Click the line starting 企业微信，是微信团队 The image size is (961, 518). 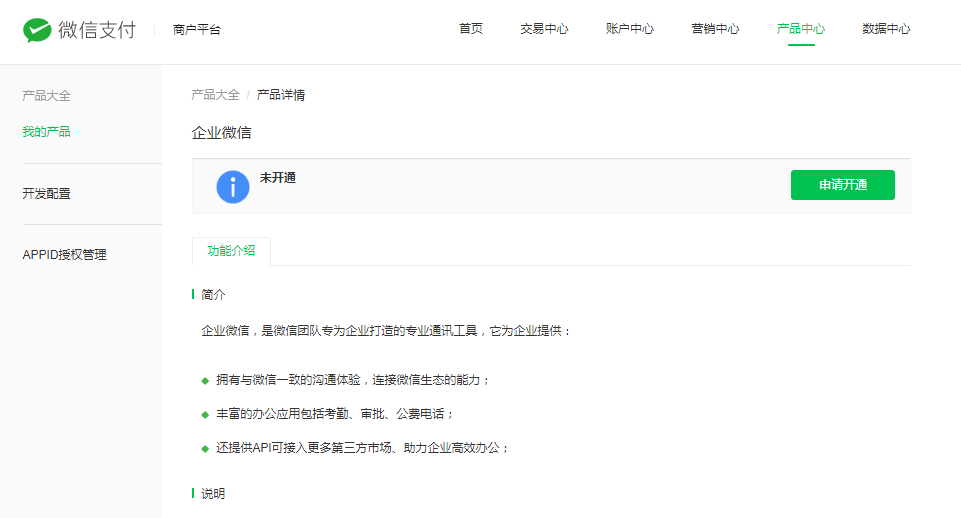pyautogui.click(x=386, y=331)
